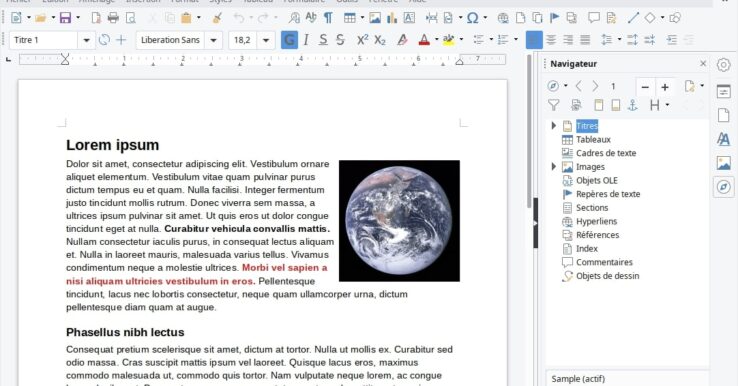The width and height of the screenshot is (738, 386).
Task: Open Print Preview from the toolbar
Action: [130, 18]
